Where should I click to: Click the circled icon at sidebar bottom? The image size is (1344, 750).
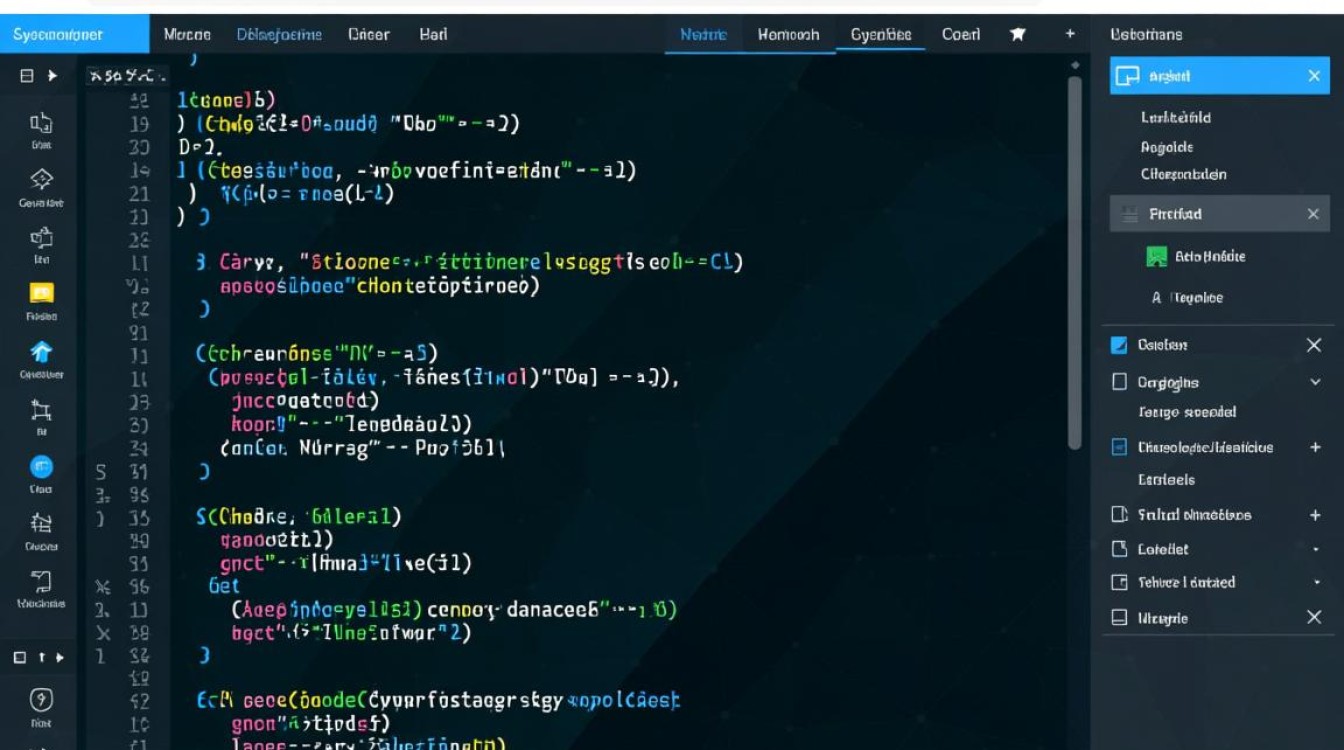tap(41, 700)
